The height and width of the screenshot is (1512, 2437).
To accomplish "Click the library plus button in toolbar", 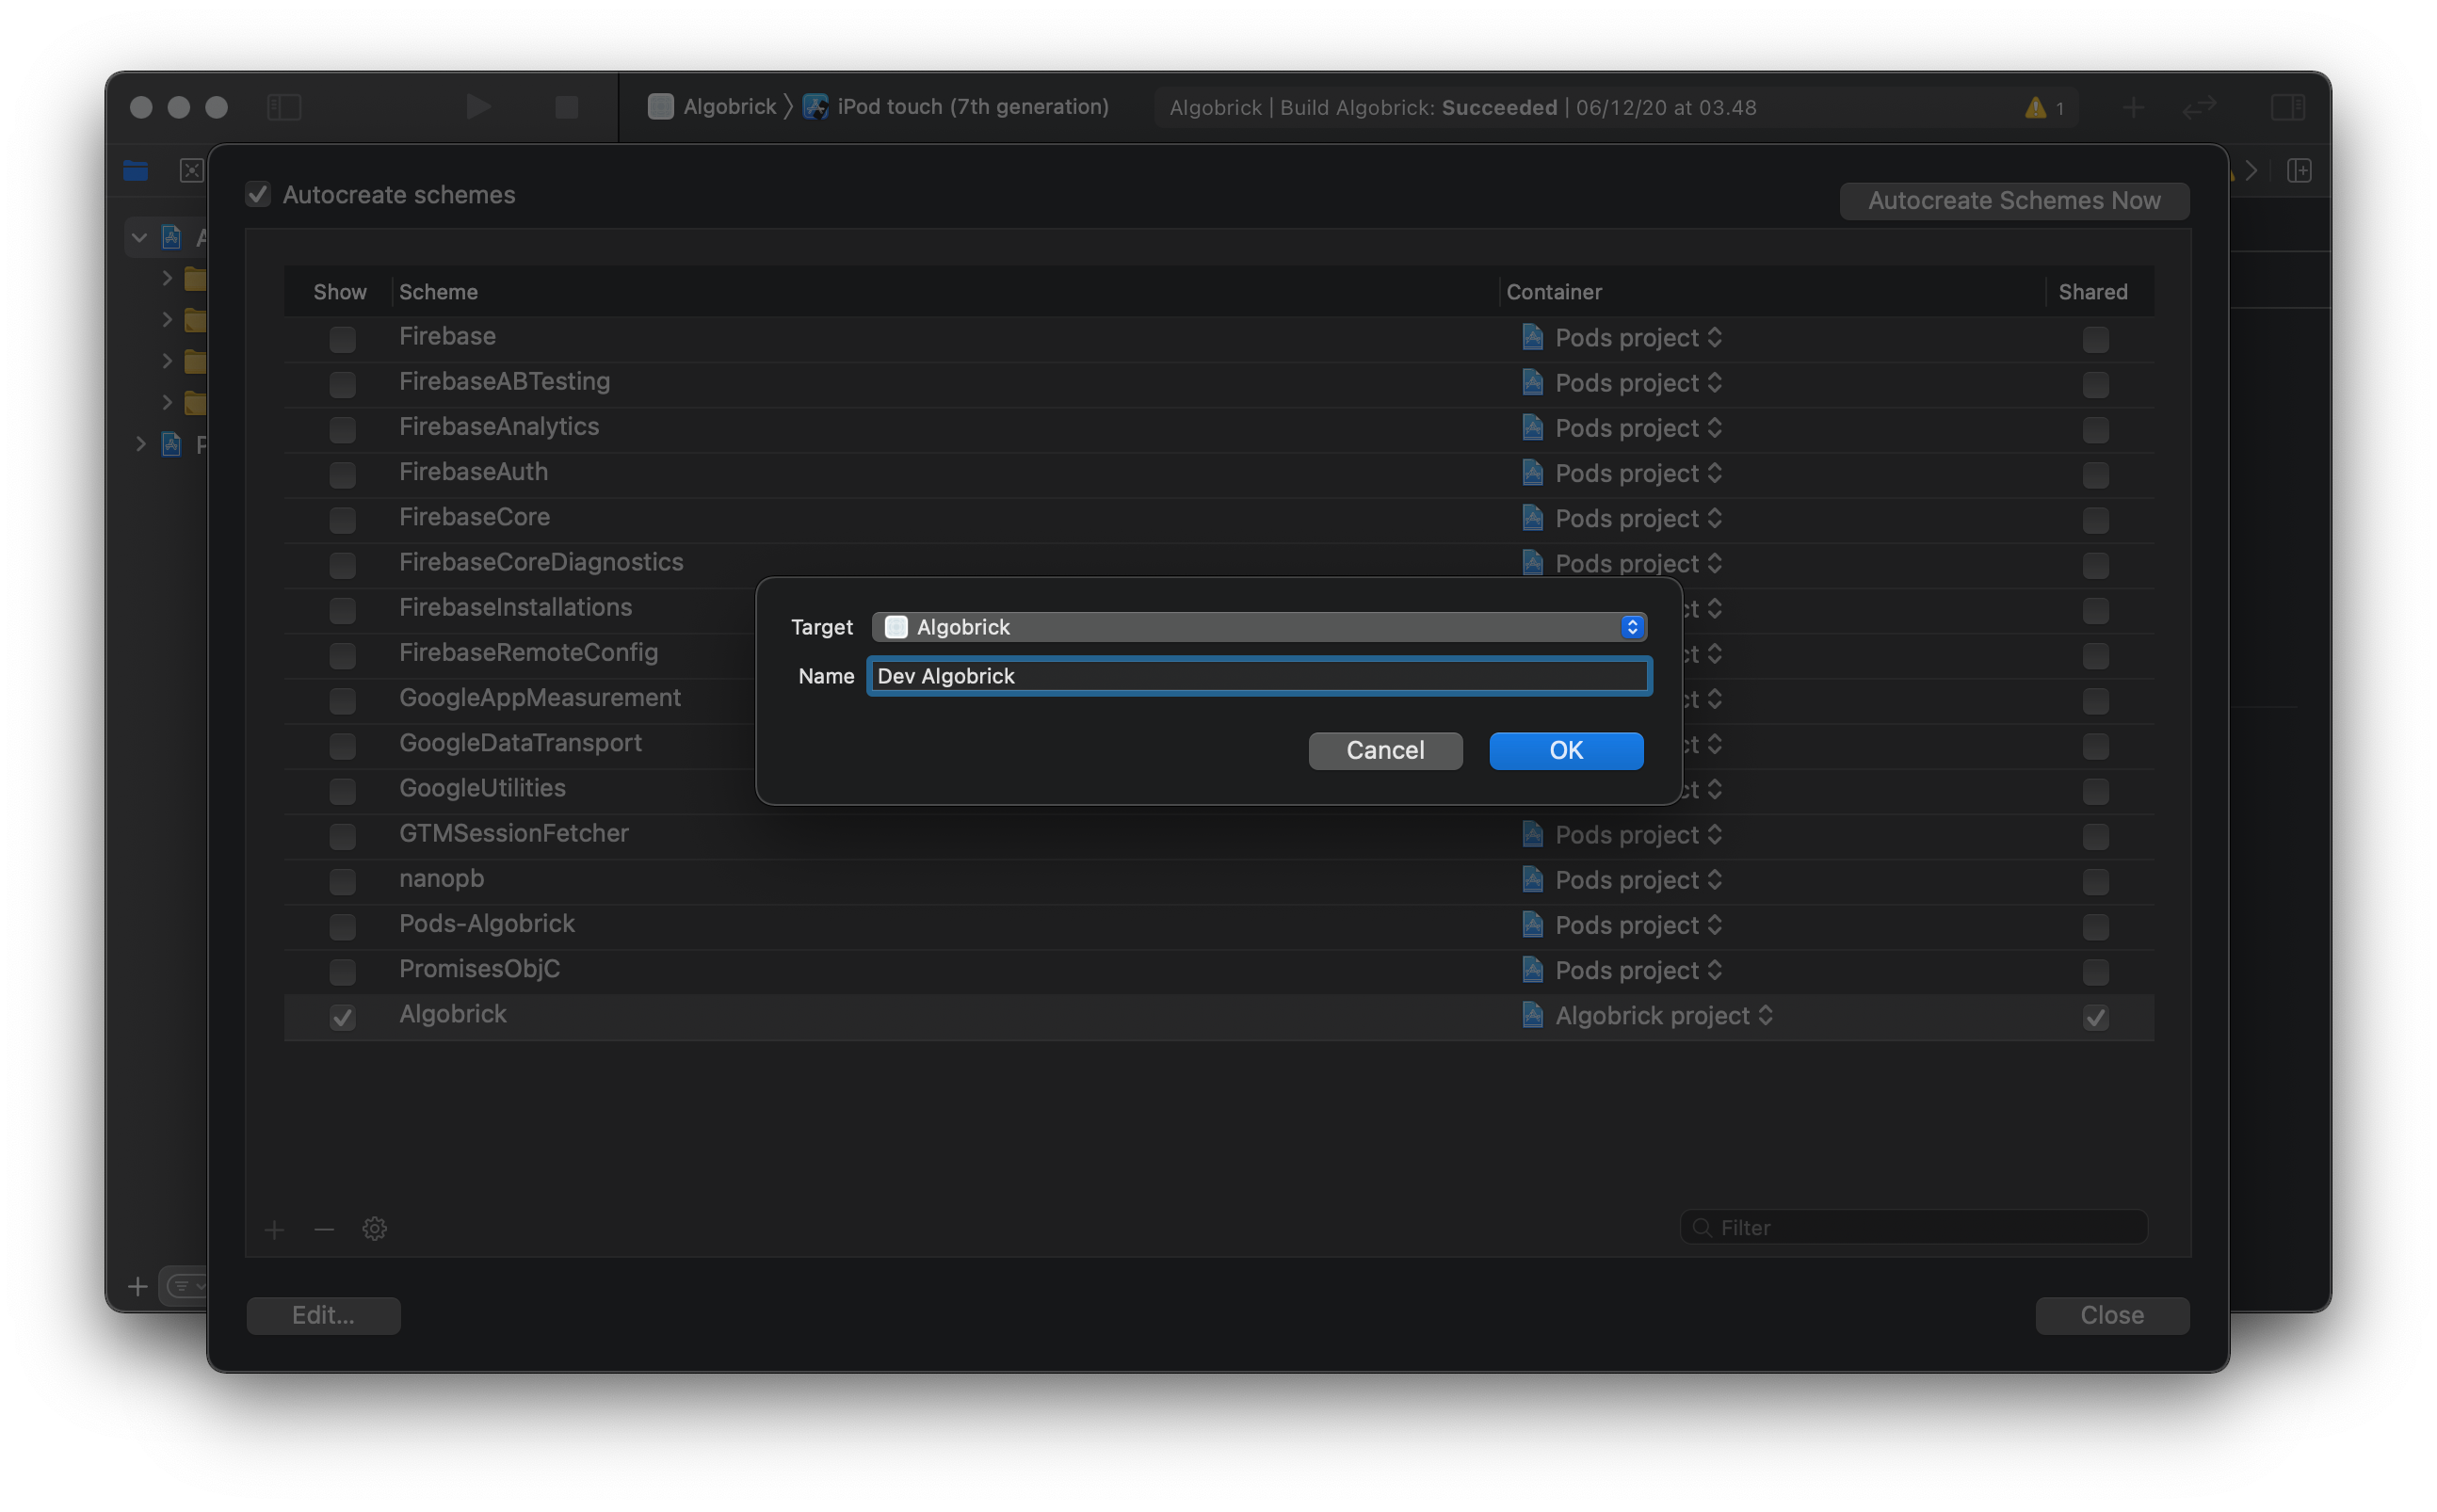I will (x=2132, y=107).
